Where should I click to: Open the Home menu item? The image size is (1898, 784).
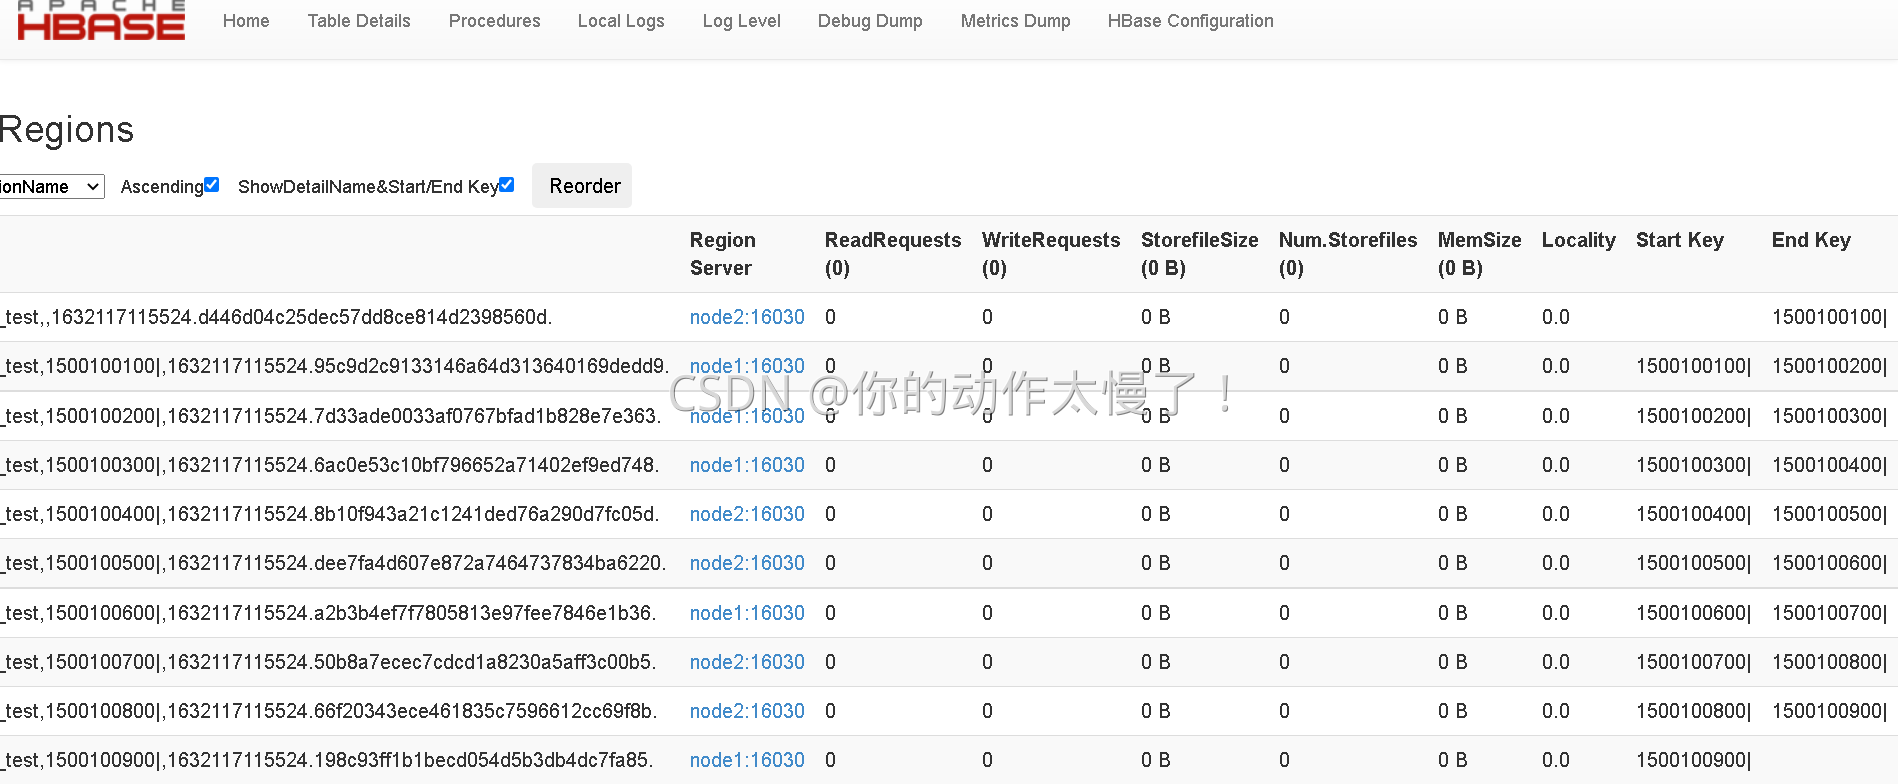pyautogui.click(x=246, y=21)
